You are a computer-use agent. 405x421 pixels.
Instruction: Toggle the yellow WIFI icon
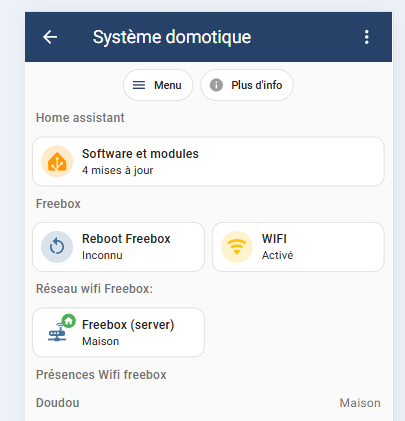click(237, 247)
